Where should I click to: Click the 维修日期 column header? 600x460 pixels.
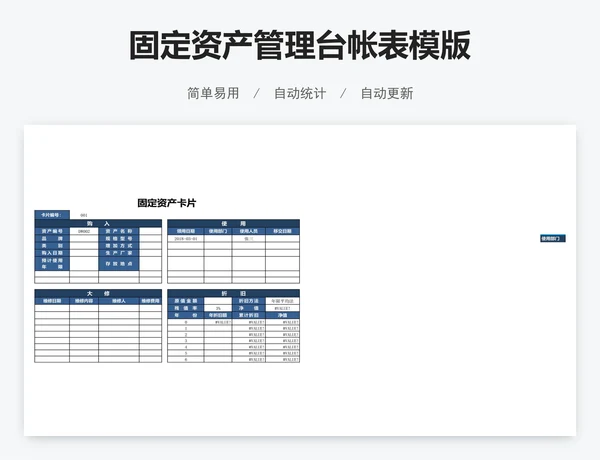[x=52, y=301]
